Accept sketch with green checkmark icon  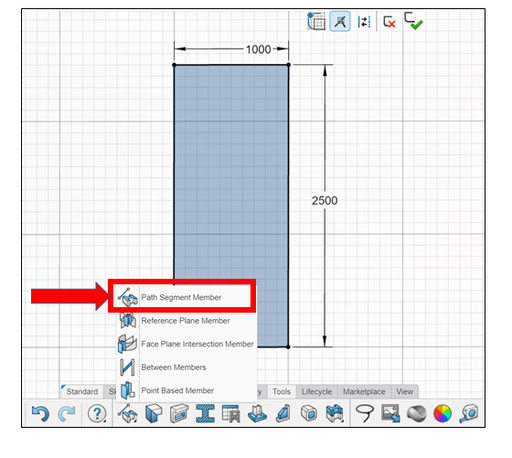click(x=413, y=21)
